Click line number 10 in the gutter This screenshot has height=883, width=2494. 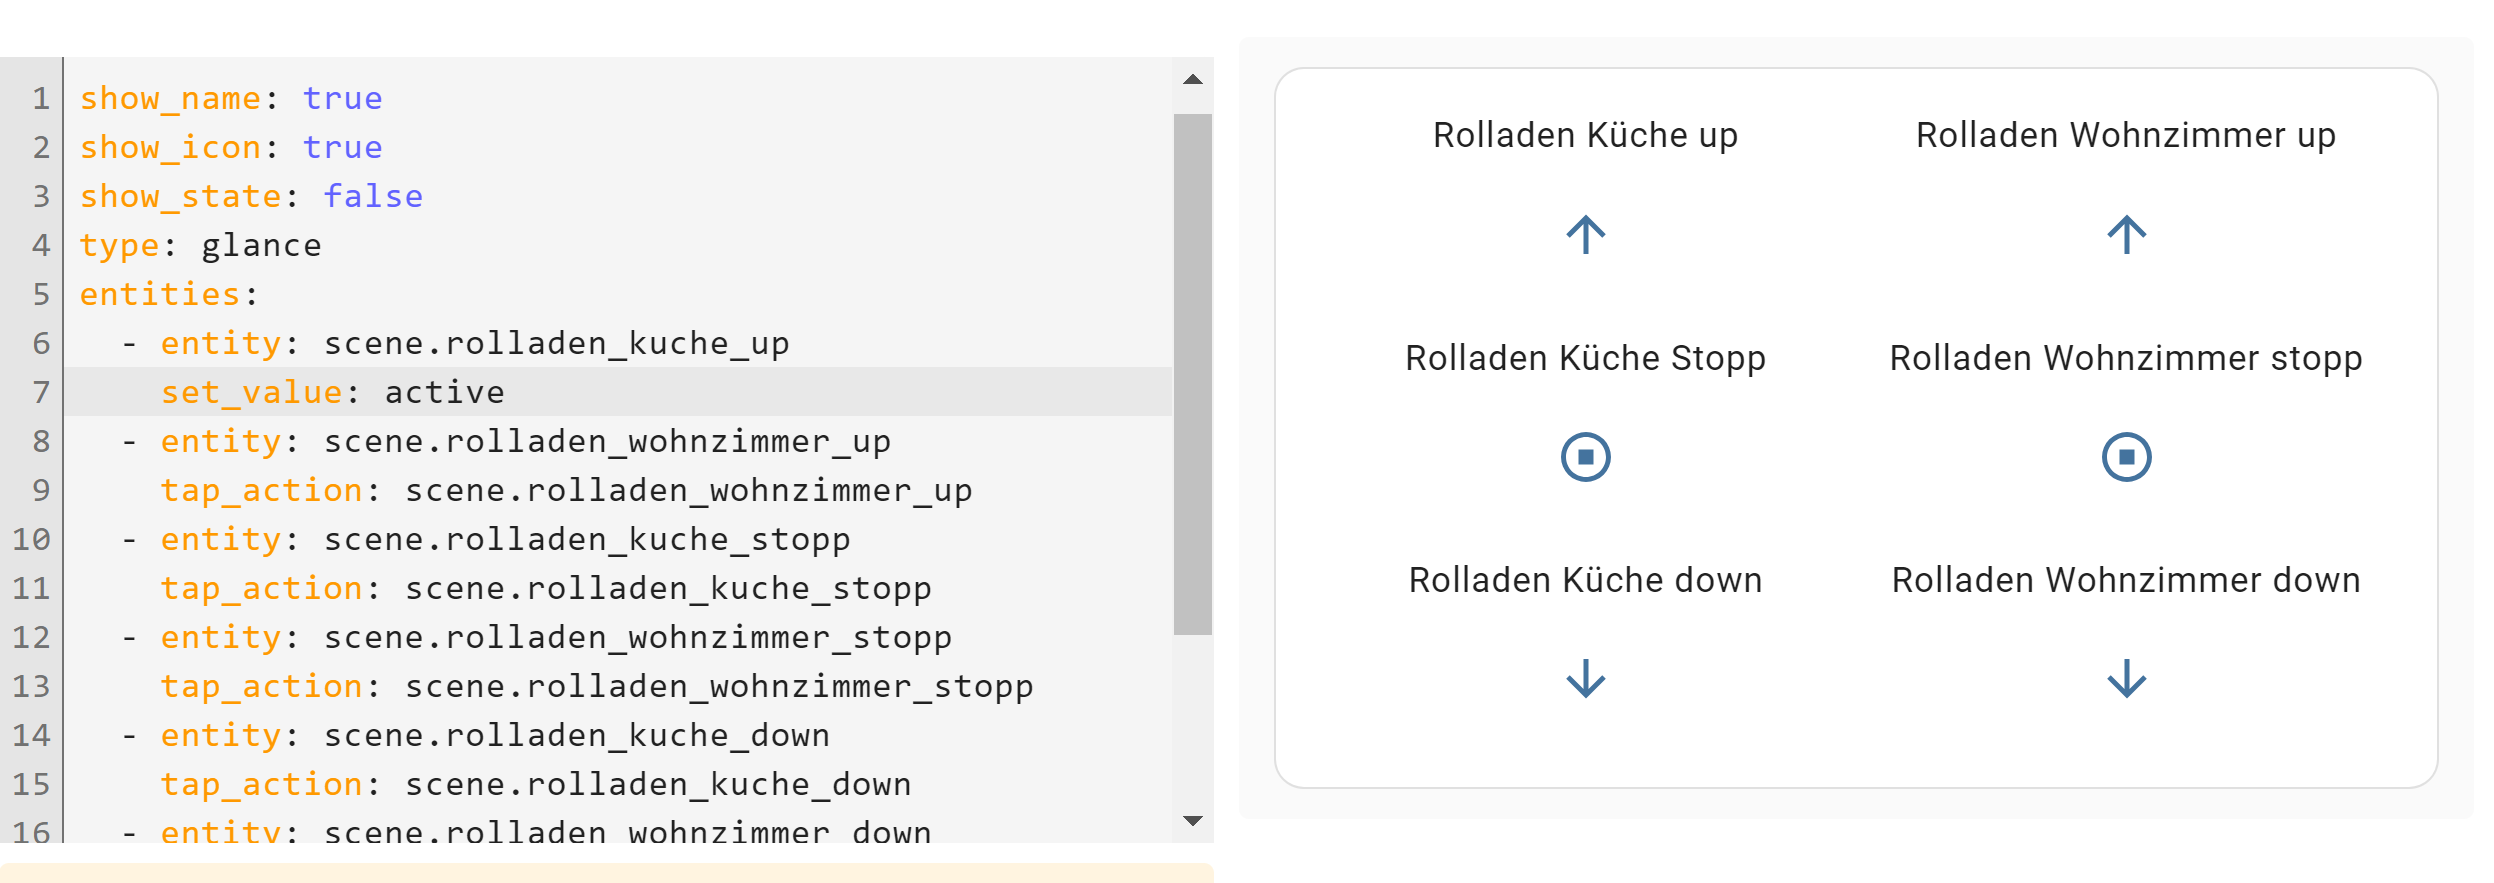pyautogui.click(x=31, y=539)
